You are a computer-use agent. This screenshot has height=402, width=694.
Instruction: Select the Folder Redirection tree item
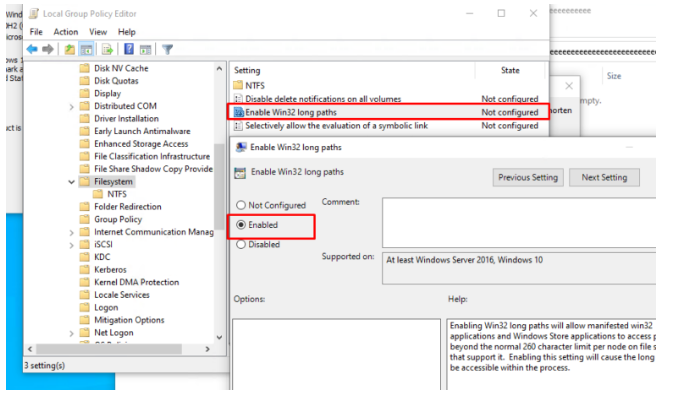(x=127, y=207)
